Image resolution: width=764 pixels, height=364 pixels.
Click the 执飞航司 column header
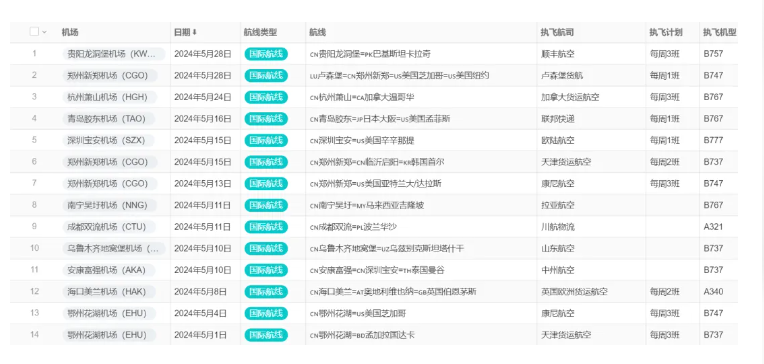click(x=556, y=33)
